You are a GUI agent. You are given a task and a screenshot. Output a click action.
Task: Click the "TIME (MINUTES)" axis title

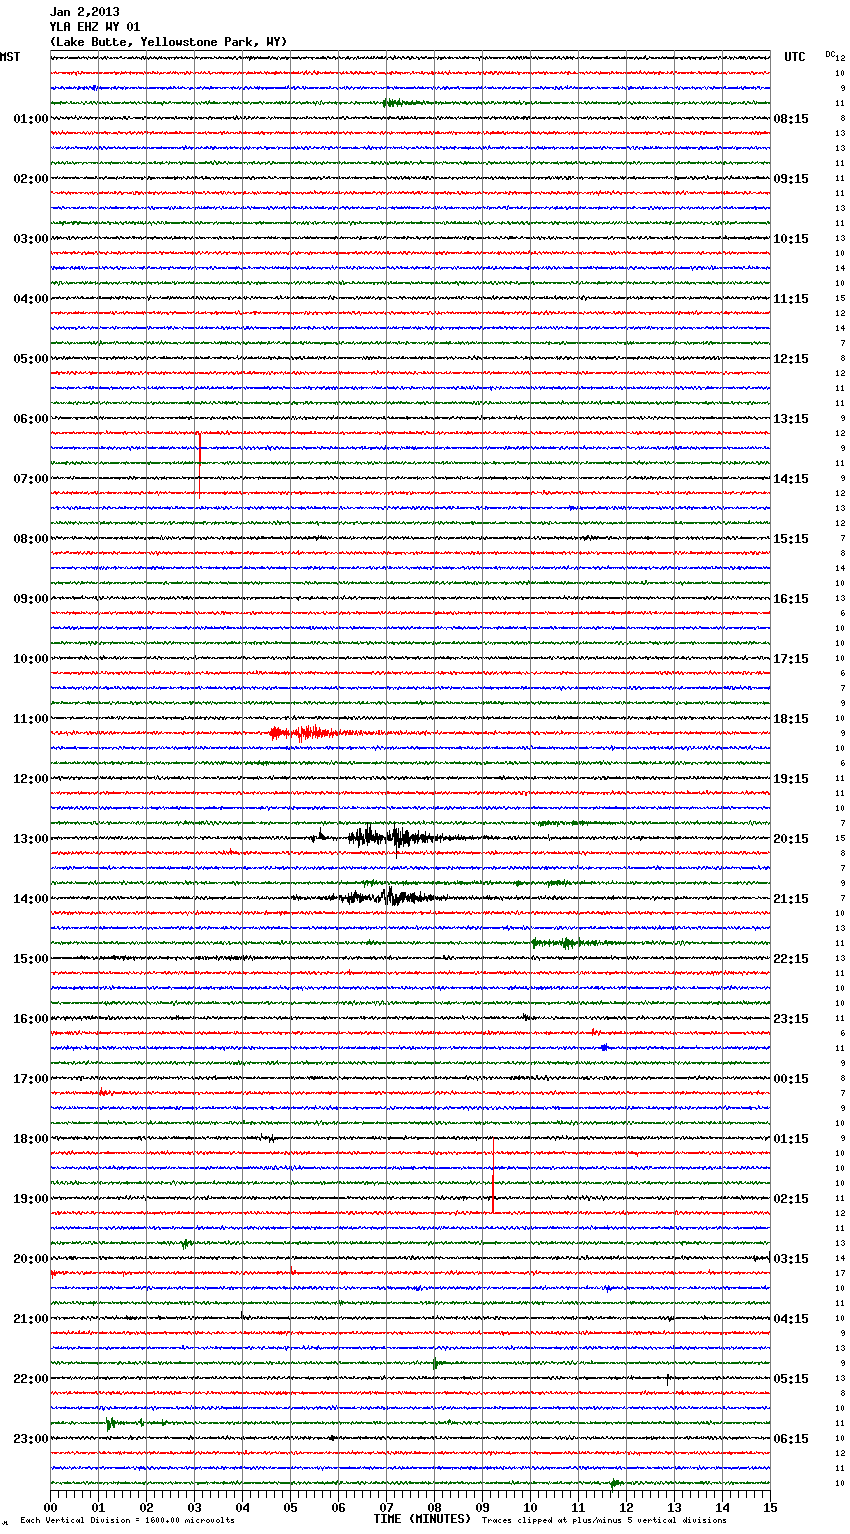422,1519
